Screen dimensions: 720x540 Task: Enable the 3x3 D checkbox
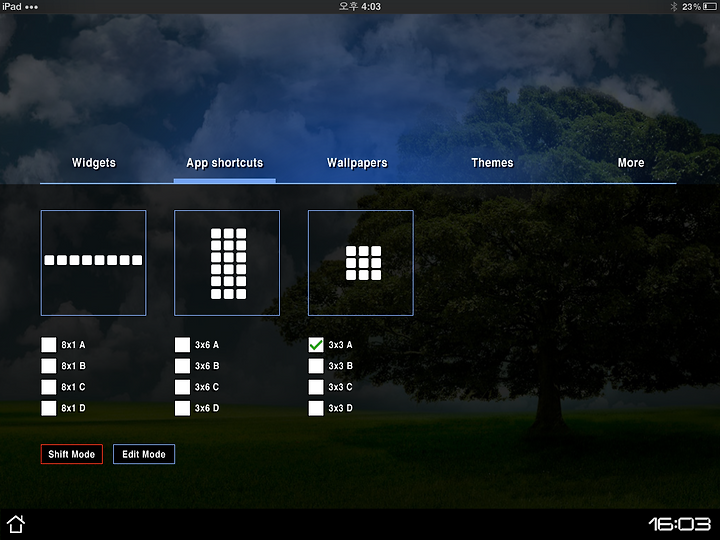pos(316,408)
